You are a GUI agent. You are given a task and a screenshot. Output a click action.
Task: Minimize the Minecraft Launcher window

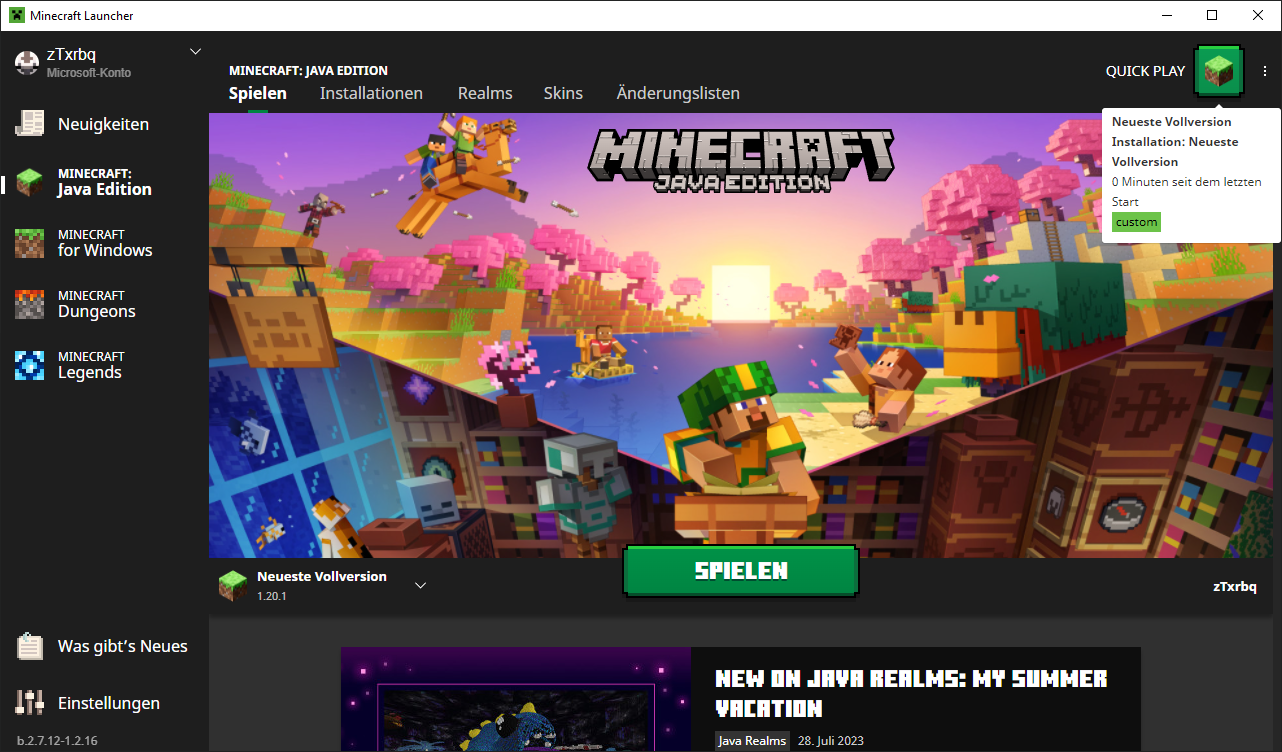pos(1166,15)
